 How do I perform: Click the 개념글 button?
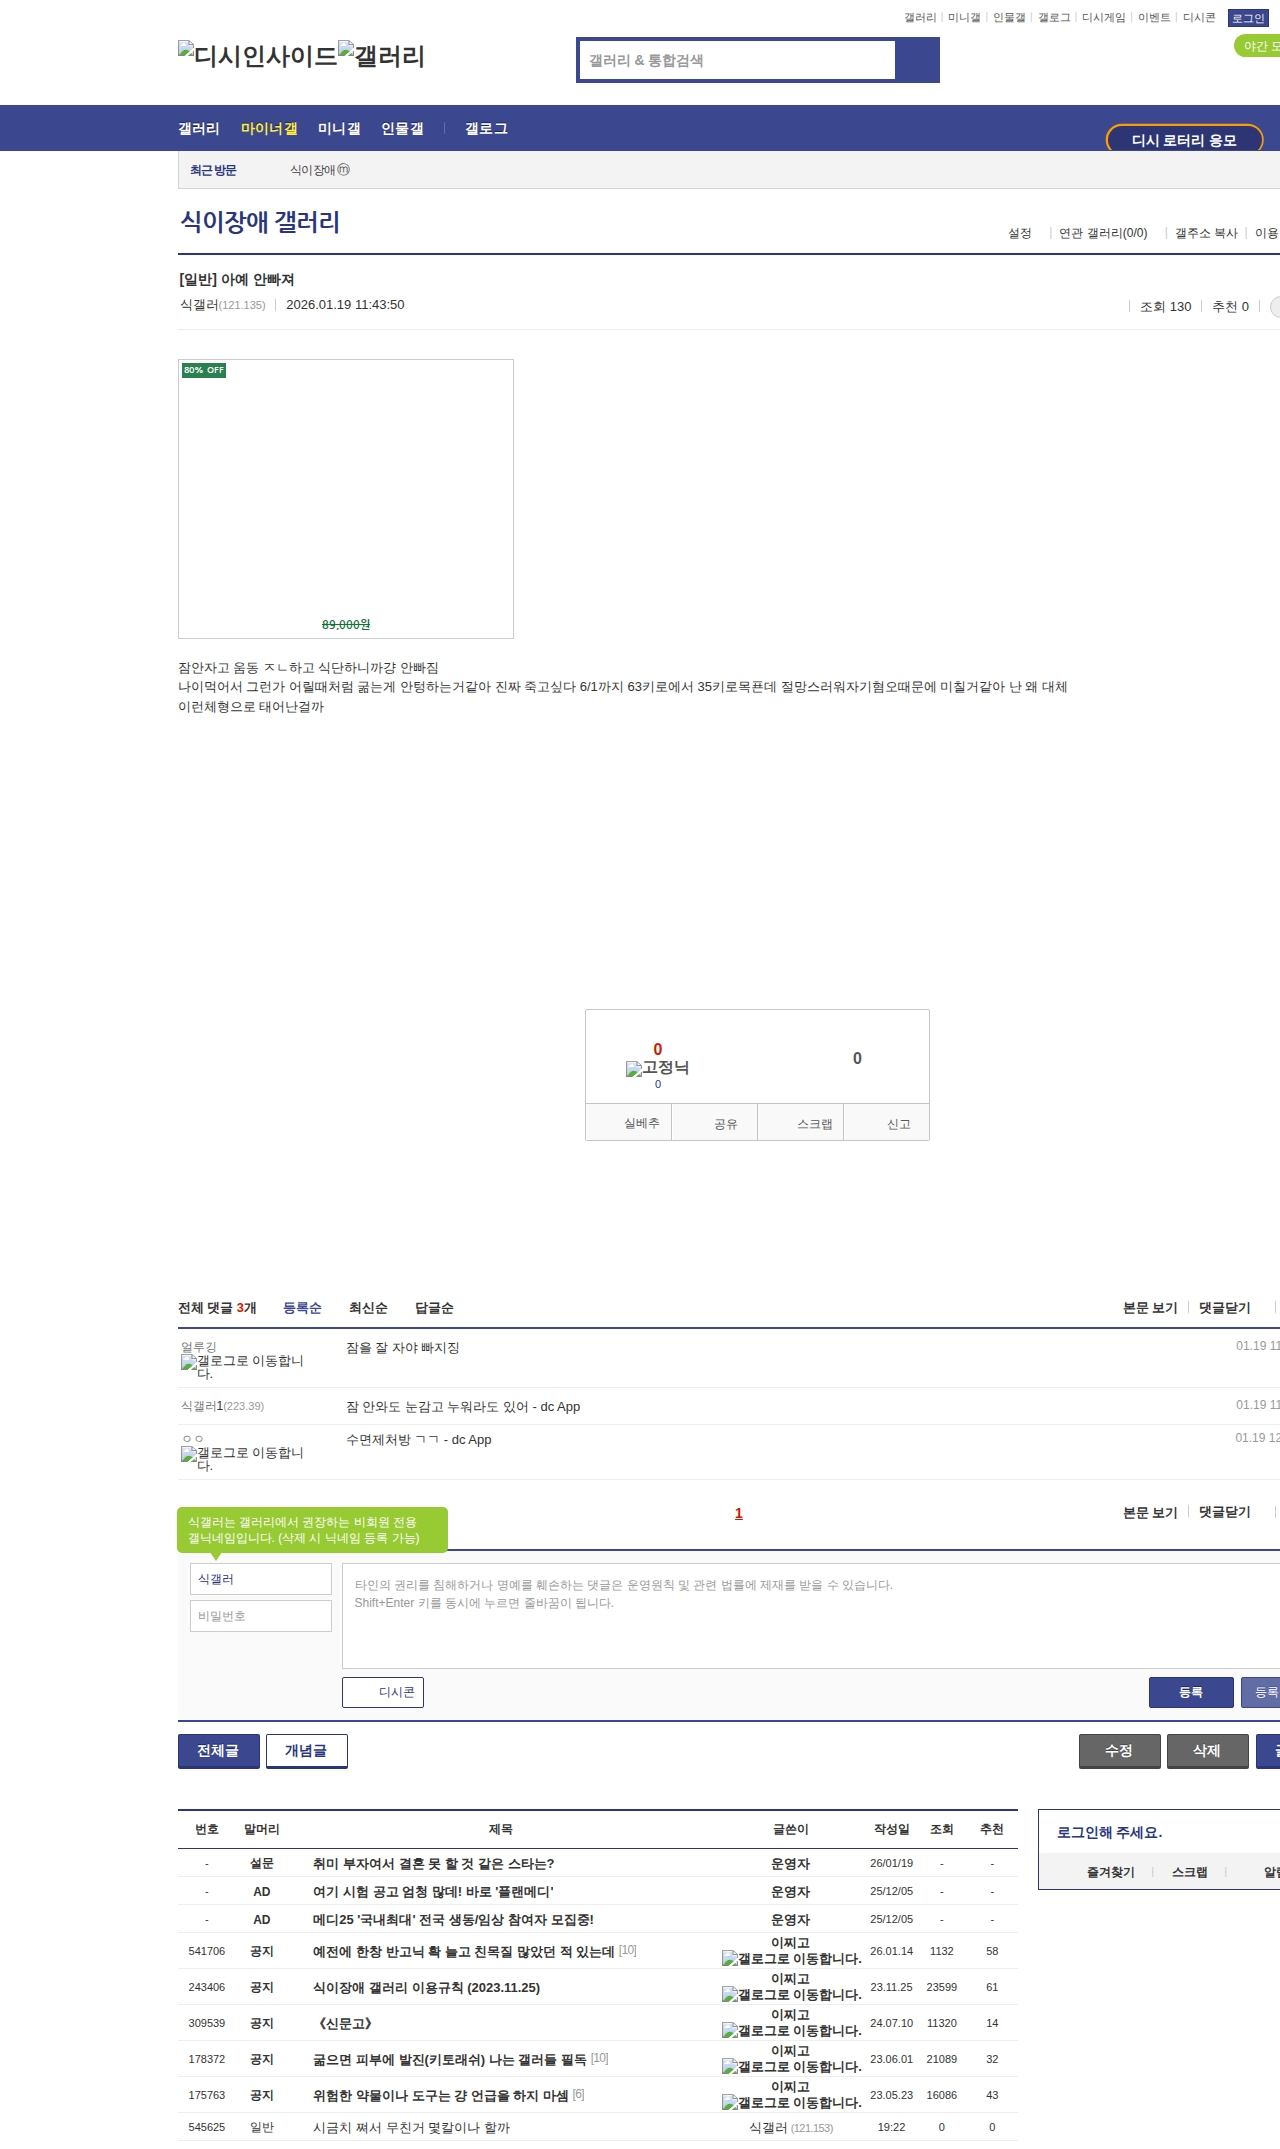(306, 1751)
